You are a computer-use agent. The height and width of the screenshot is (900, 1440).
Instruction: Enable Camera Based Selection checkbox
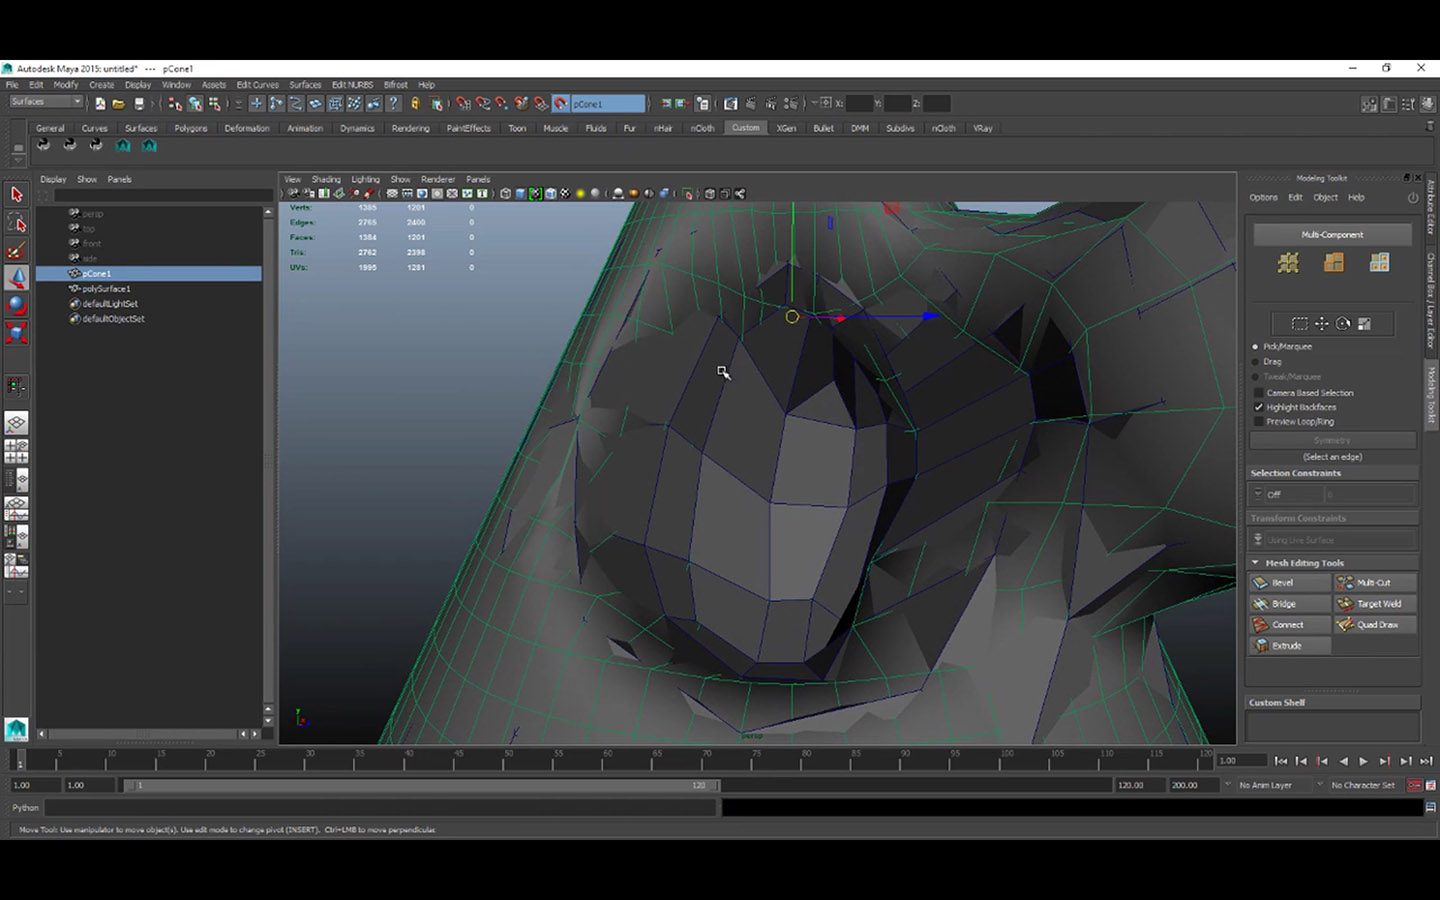(x=1259, y=393)
